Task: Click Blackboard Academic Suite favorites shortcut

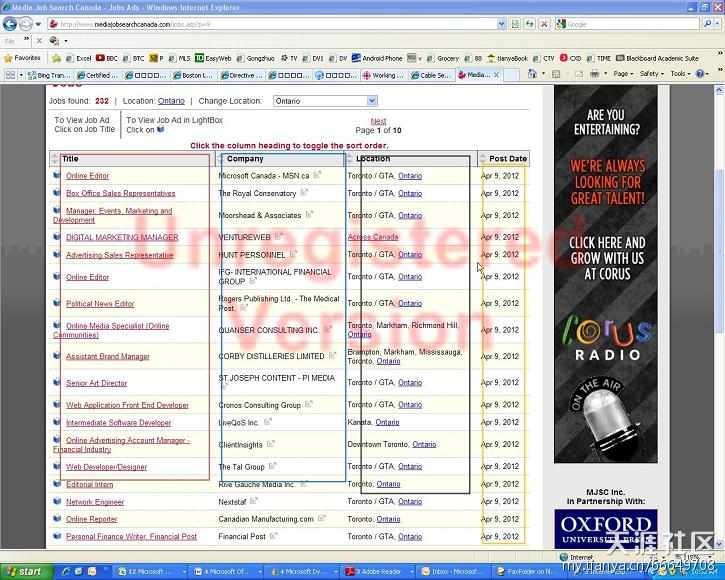Action: pyautogui.click(x=657, y=58)
